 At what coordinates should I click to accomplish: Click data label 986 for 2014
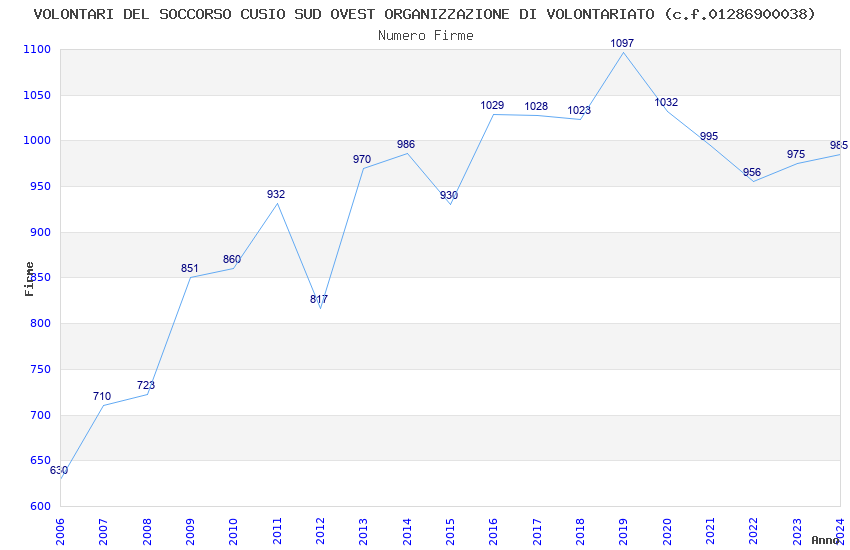point(406,144)
